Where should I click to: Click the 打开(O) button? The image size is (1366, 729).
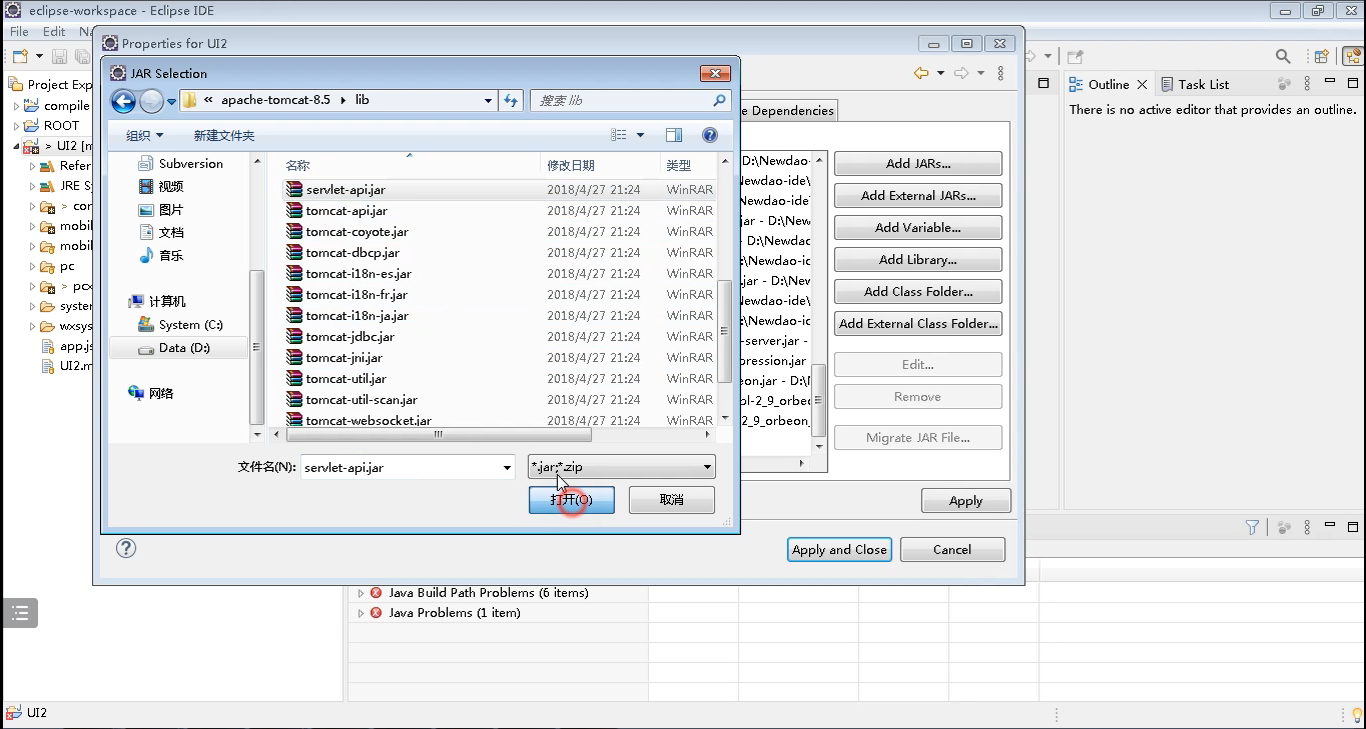coord(571,500)
